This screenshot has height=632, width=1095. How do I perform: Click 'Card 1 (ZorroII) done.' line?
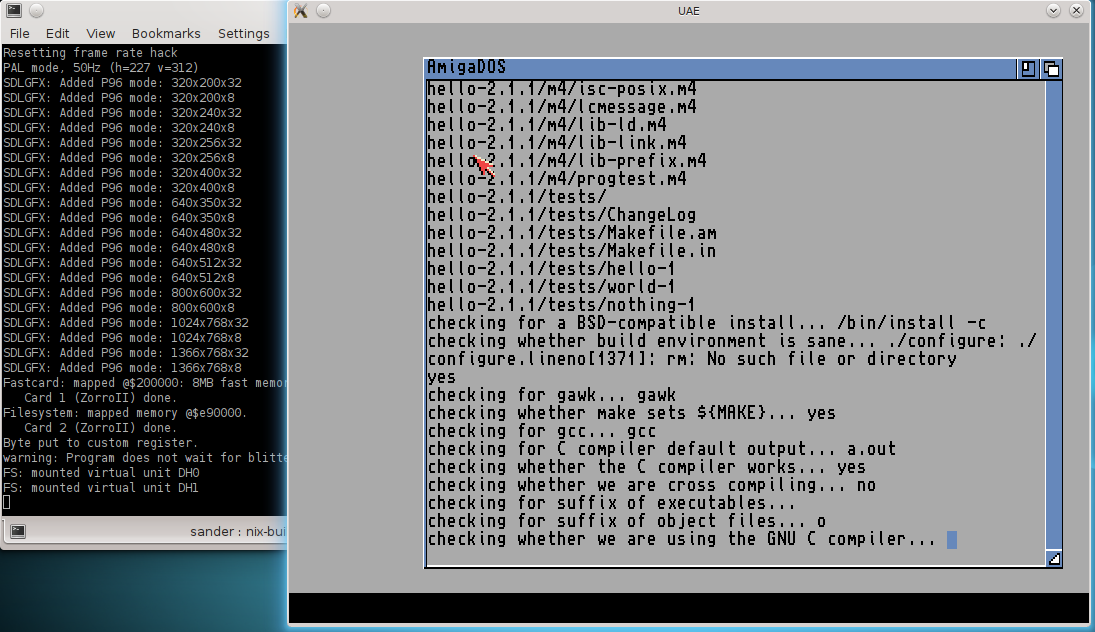click(101, 398)
